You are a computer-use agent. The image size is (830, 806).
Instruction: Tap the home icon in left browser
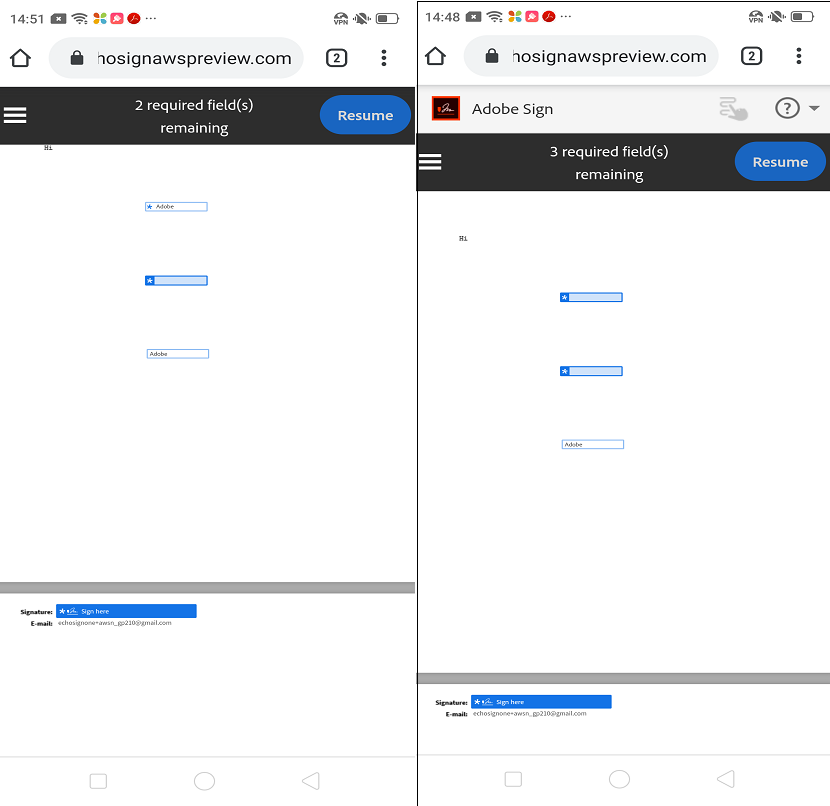20,58
